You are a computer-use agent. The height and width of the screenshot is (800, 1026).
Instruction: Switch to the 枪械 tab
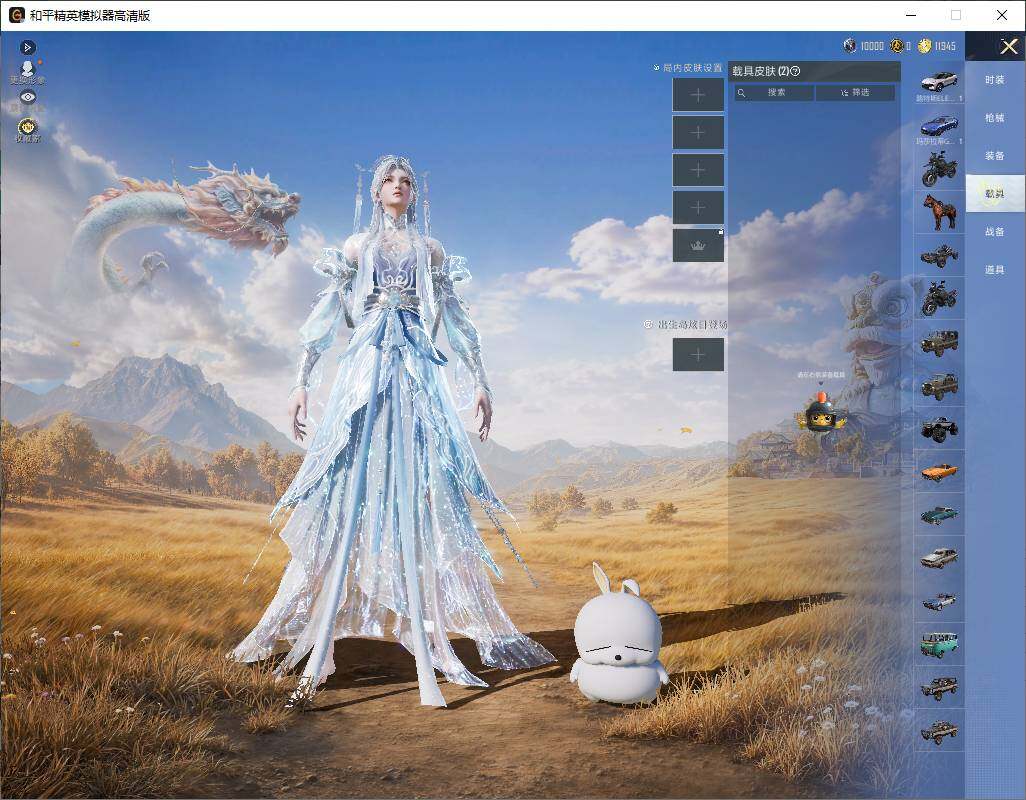995,118
